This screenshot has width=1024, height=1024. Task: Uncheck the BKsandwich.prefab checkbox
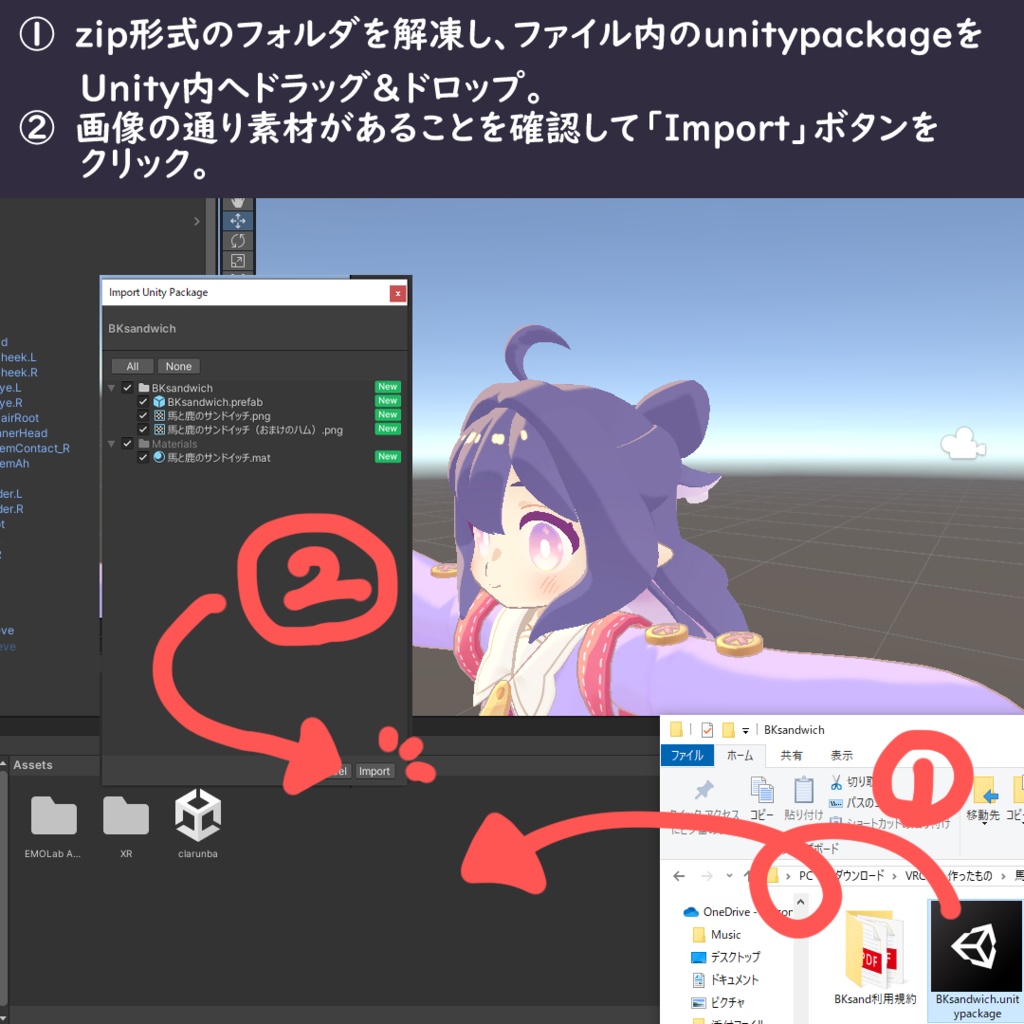tap(142, 402)
